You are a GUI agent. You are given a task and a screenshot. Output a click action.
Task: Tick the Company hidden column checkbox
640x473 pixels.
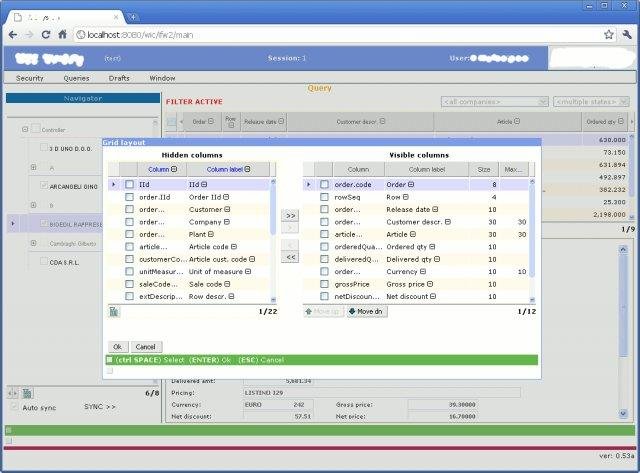tap(129, 222)
